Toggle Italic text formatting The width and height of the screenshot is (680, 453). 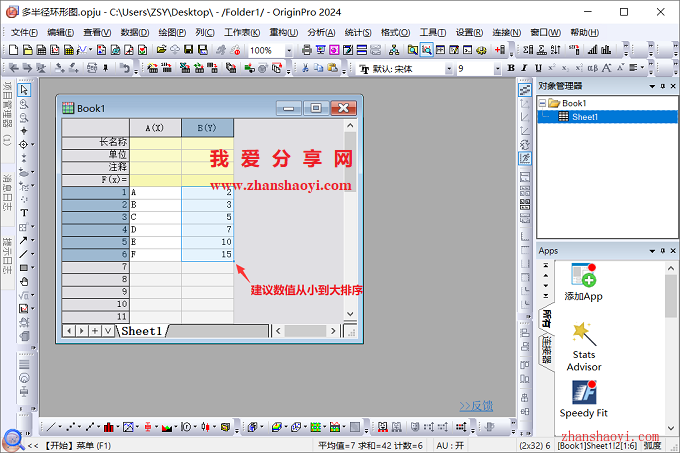[x=524, y=68]
